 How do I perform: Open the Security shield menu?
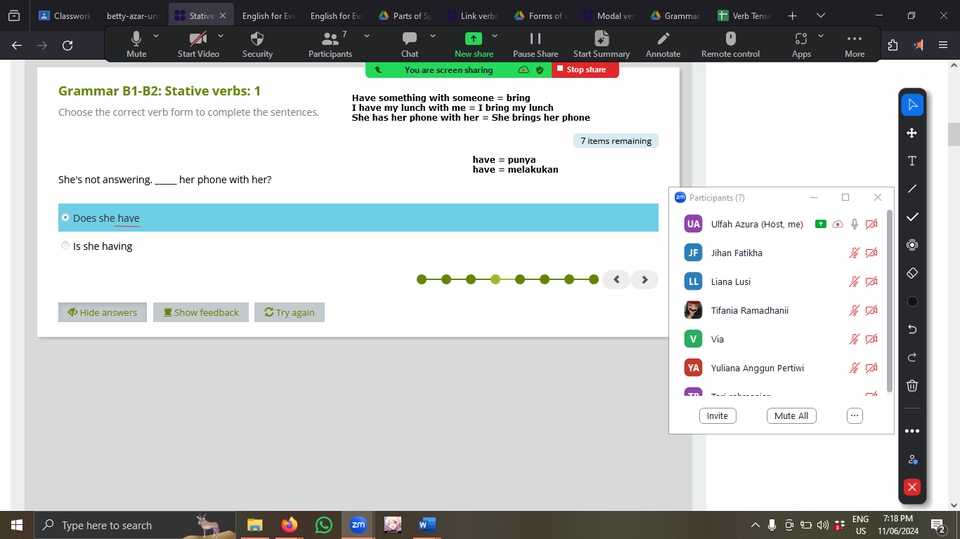coord(257,45)
